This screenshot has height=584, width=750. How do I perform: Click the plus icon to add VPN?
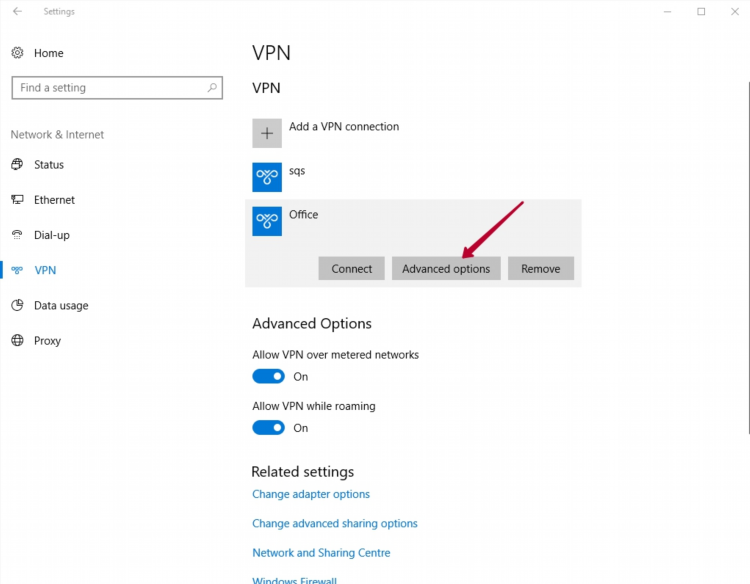pos(267,133)
